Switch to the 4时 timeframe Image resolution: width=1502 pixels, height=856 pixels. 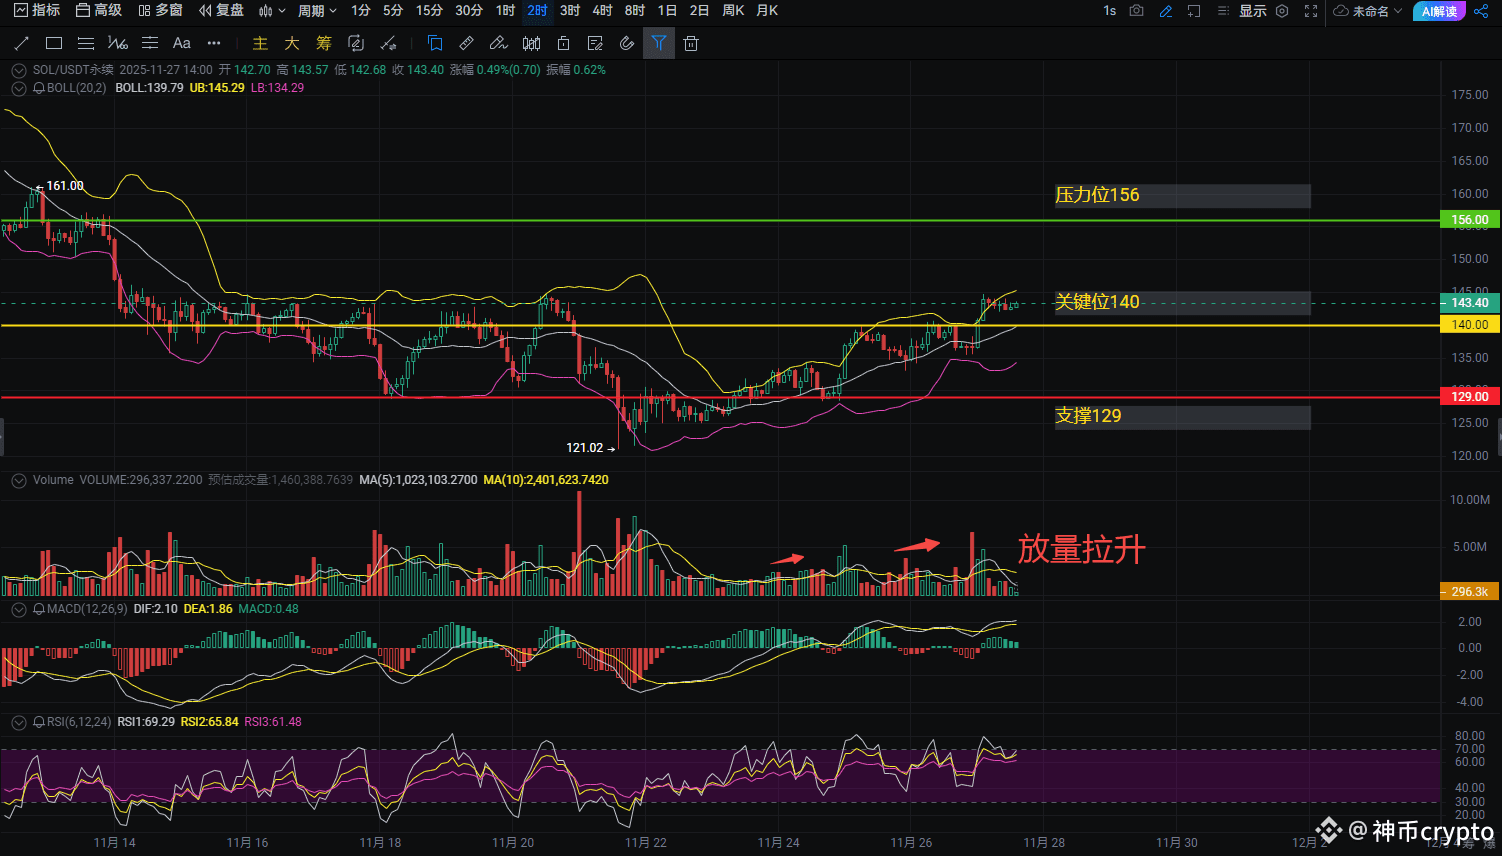[602, 11]
